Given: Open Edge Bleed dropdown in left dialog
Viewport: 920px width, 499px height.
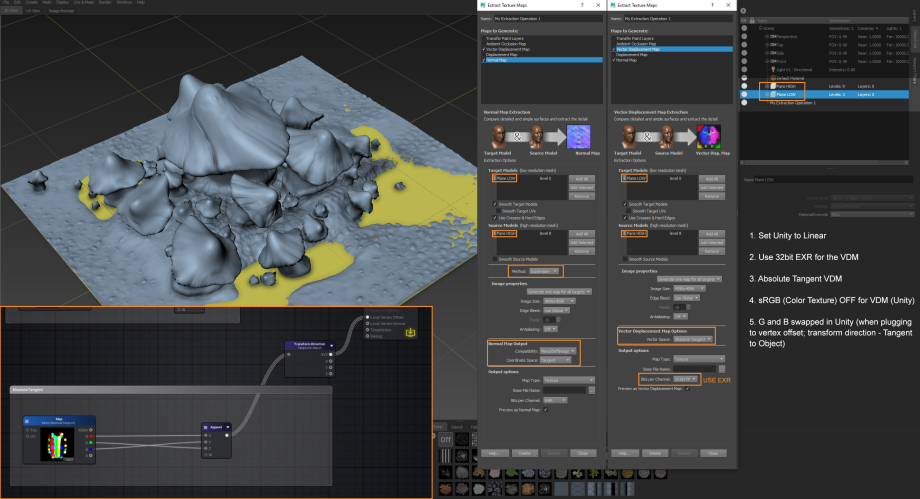Looking at the screenshot, I should (556, 311).
